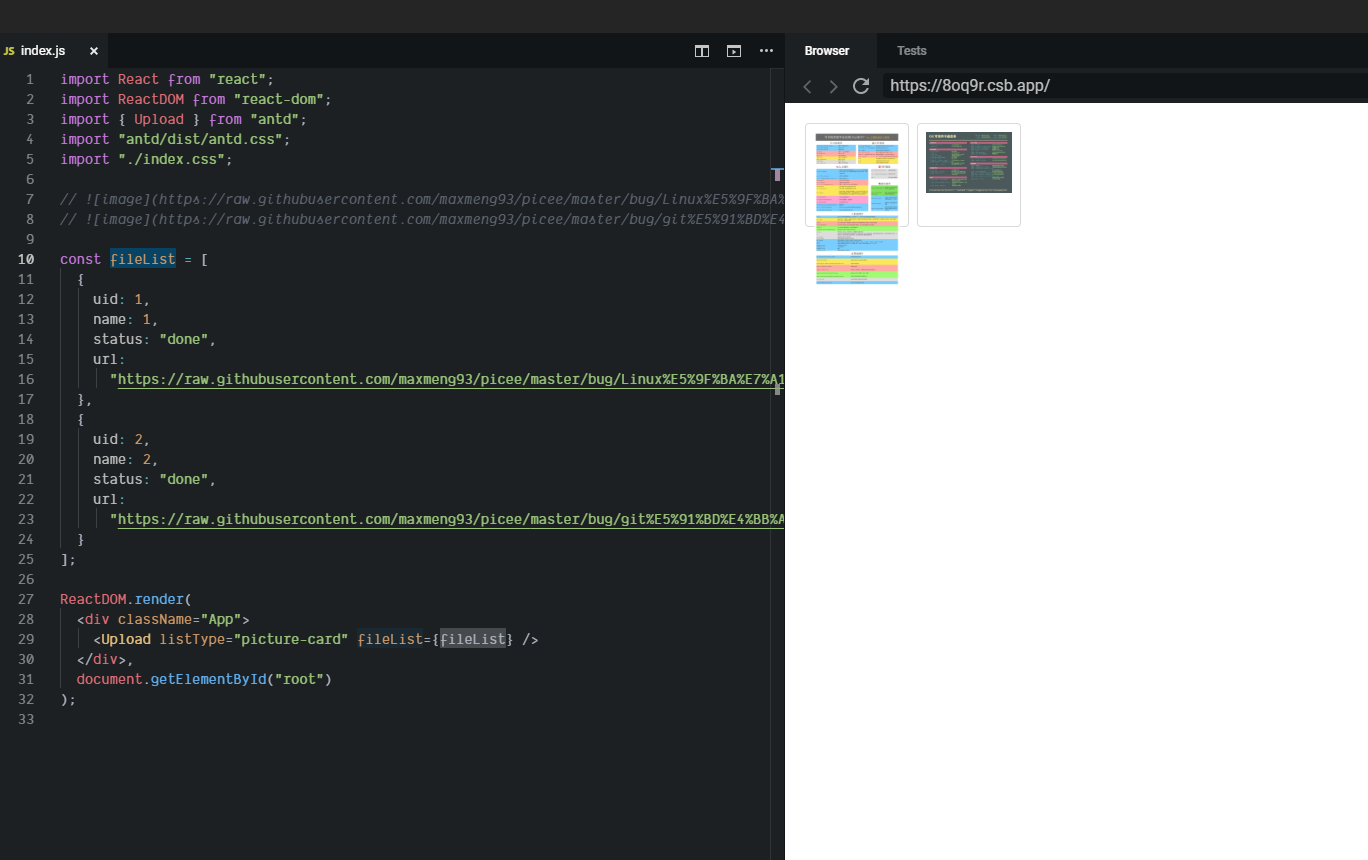1368x860 pixels.
Task: Click the JS file type icon on tab
Action: [9, 51]
